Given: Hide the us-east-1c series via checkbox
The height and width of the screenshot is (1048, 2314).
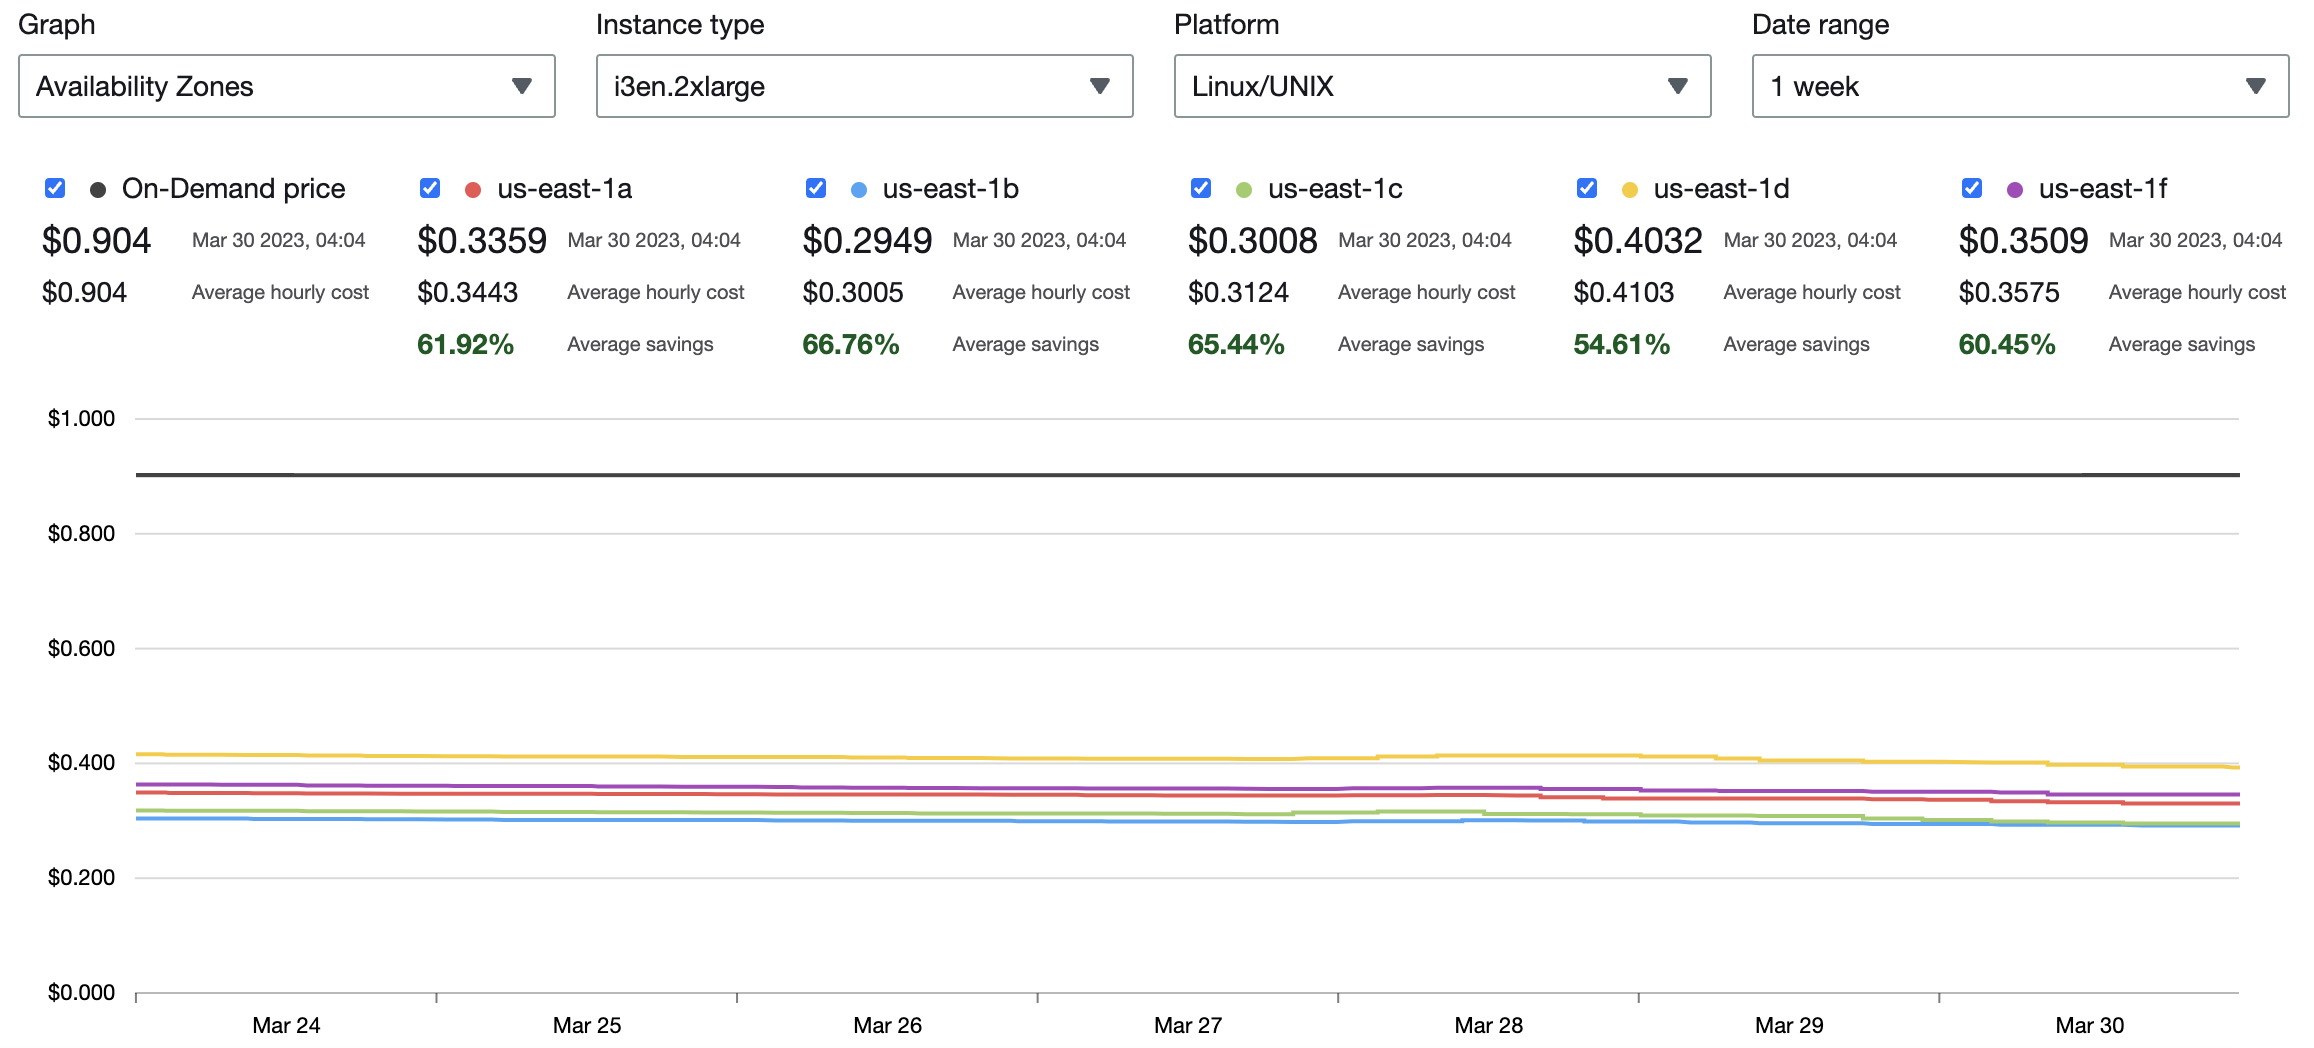Looking at the screenshot, I should point(1201,189).
